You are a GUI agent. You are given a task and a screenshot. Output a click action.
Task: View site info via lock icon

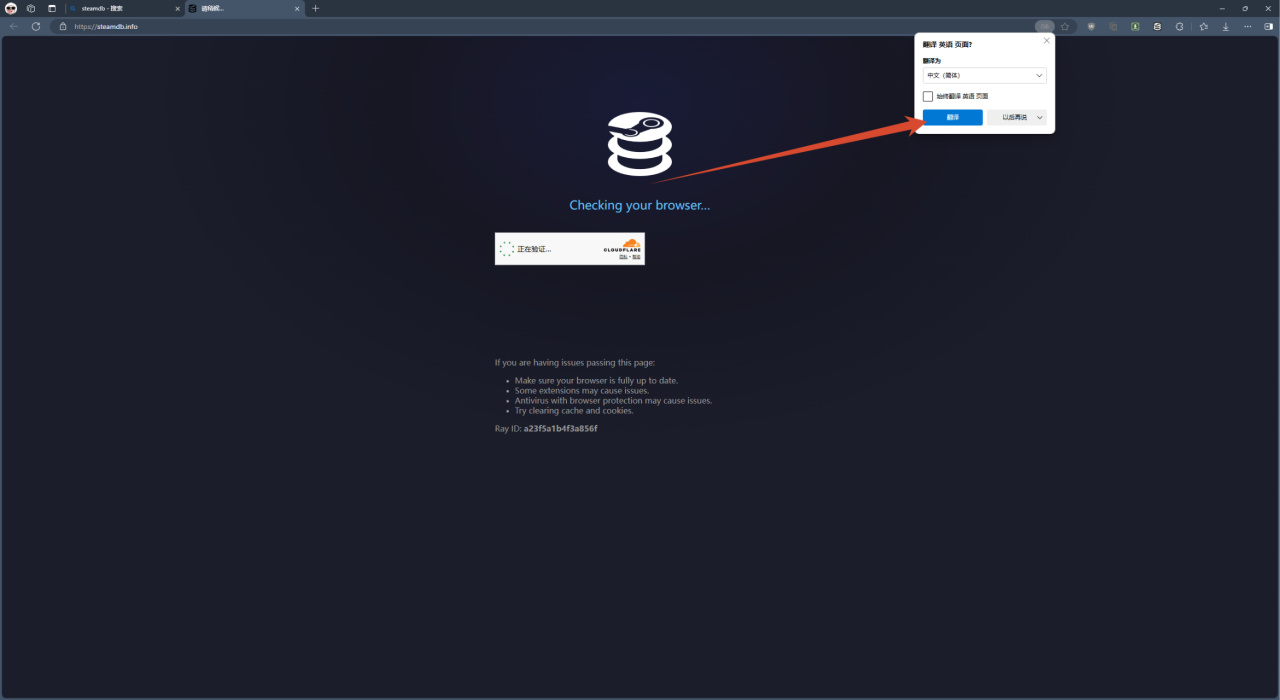[63, 26]
